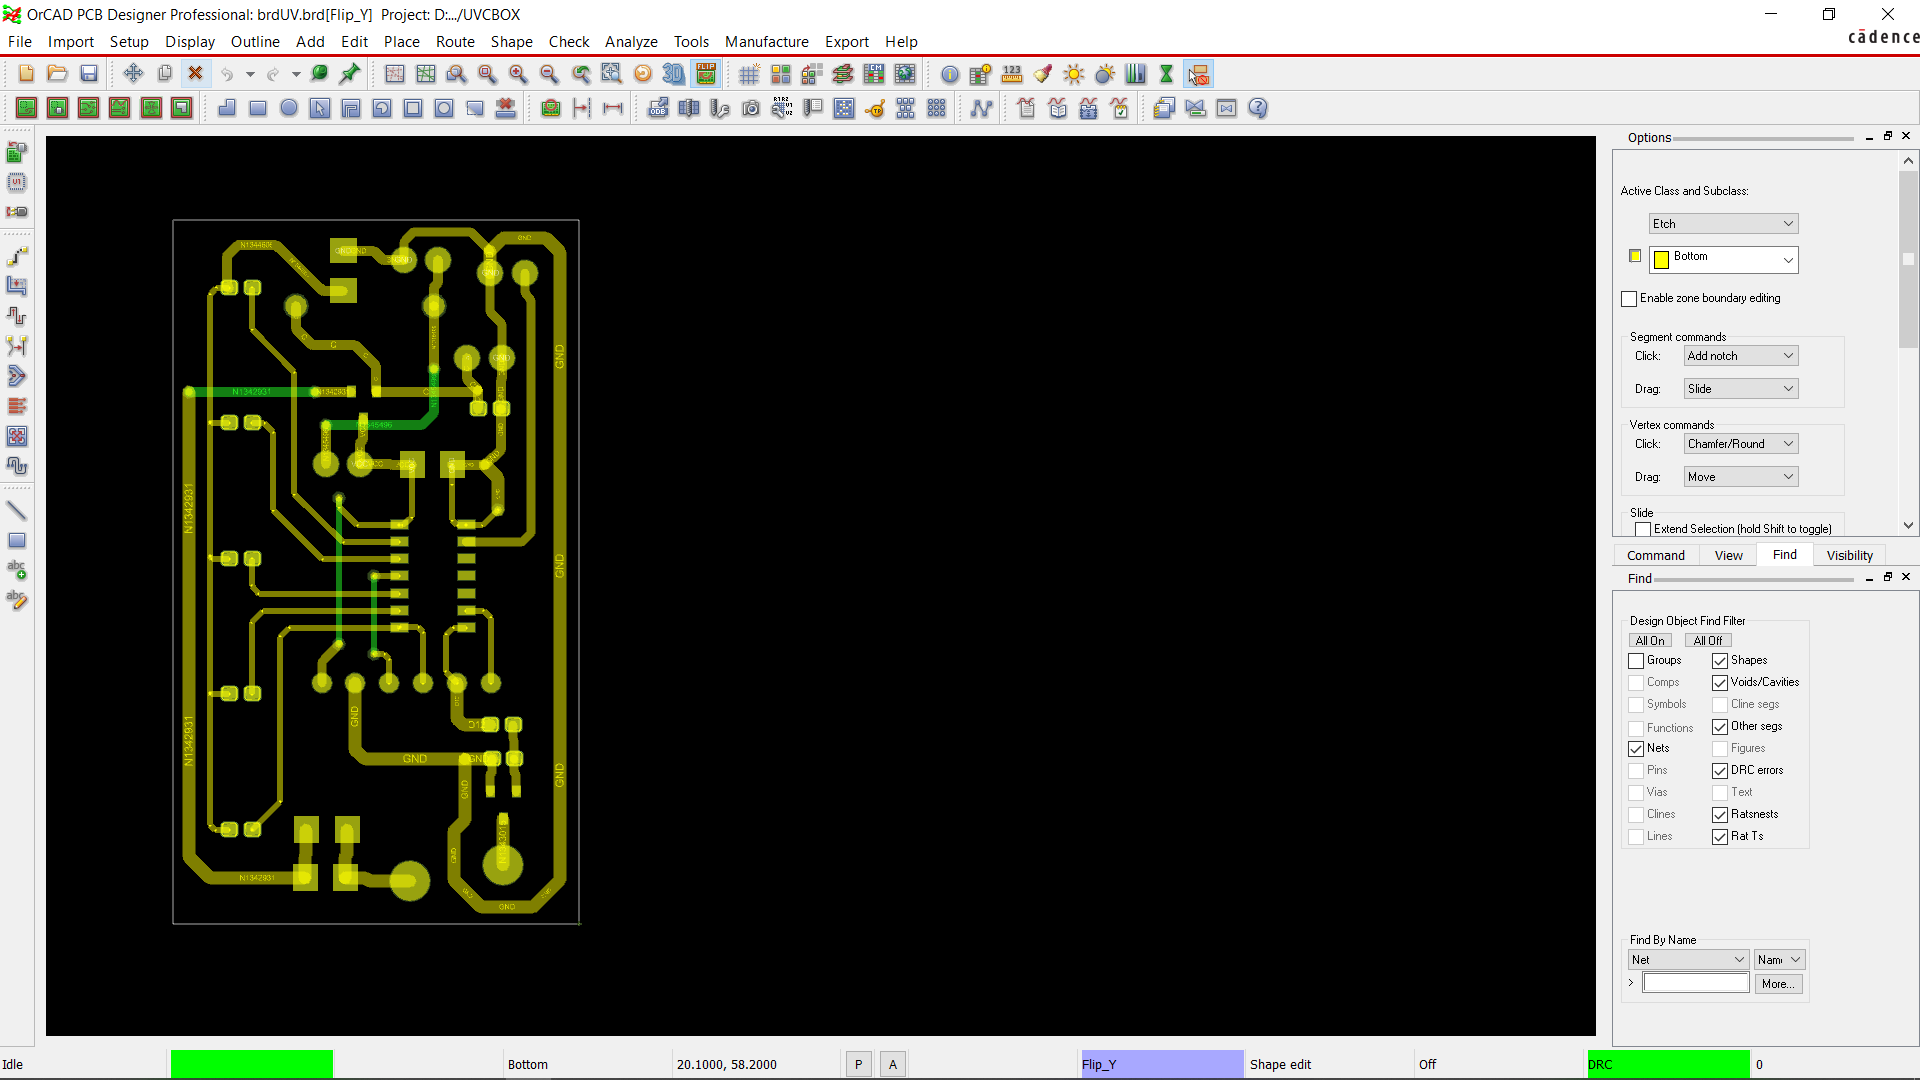This screenshot has height=1080, width=1920.
Task: Enable zone boundary editing
Action: 1629,298
